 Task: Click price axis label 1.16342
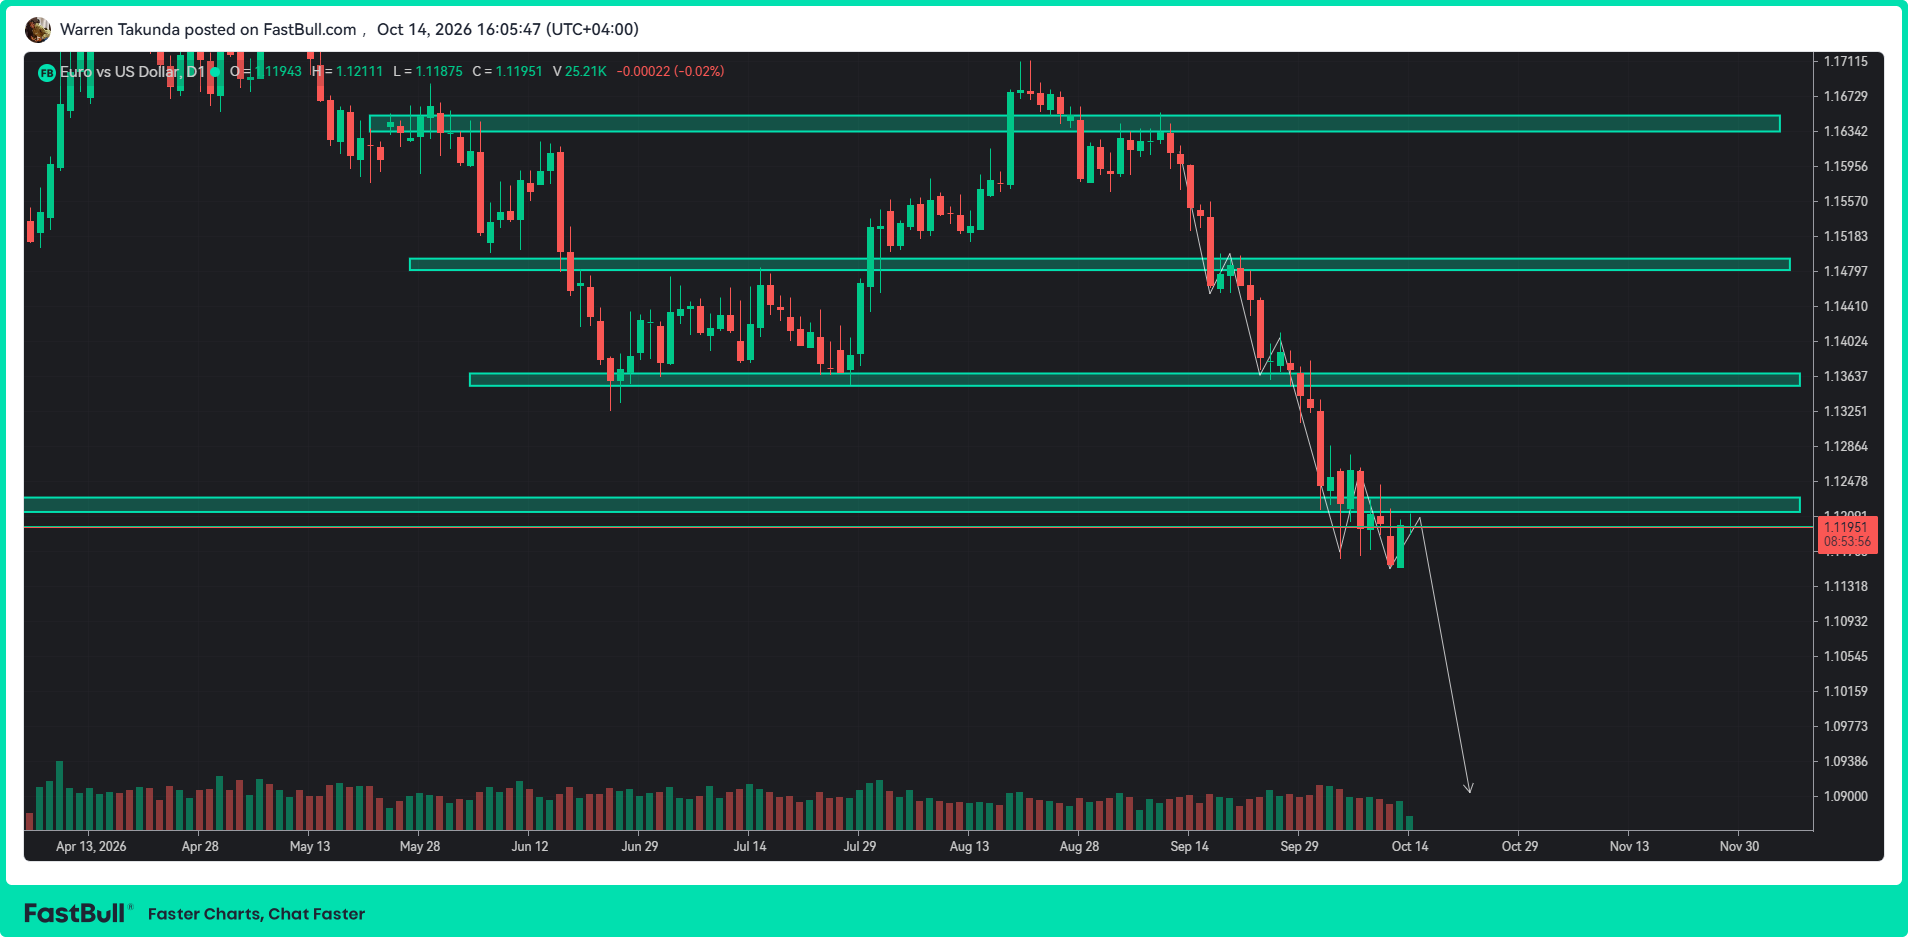pyautogui.click(x=1845, y=131)
